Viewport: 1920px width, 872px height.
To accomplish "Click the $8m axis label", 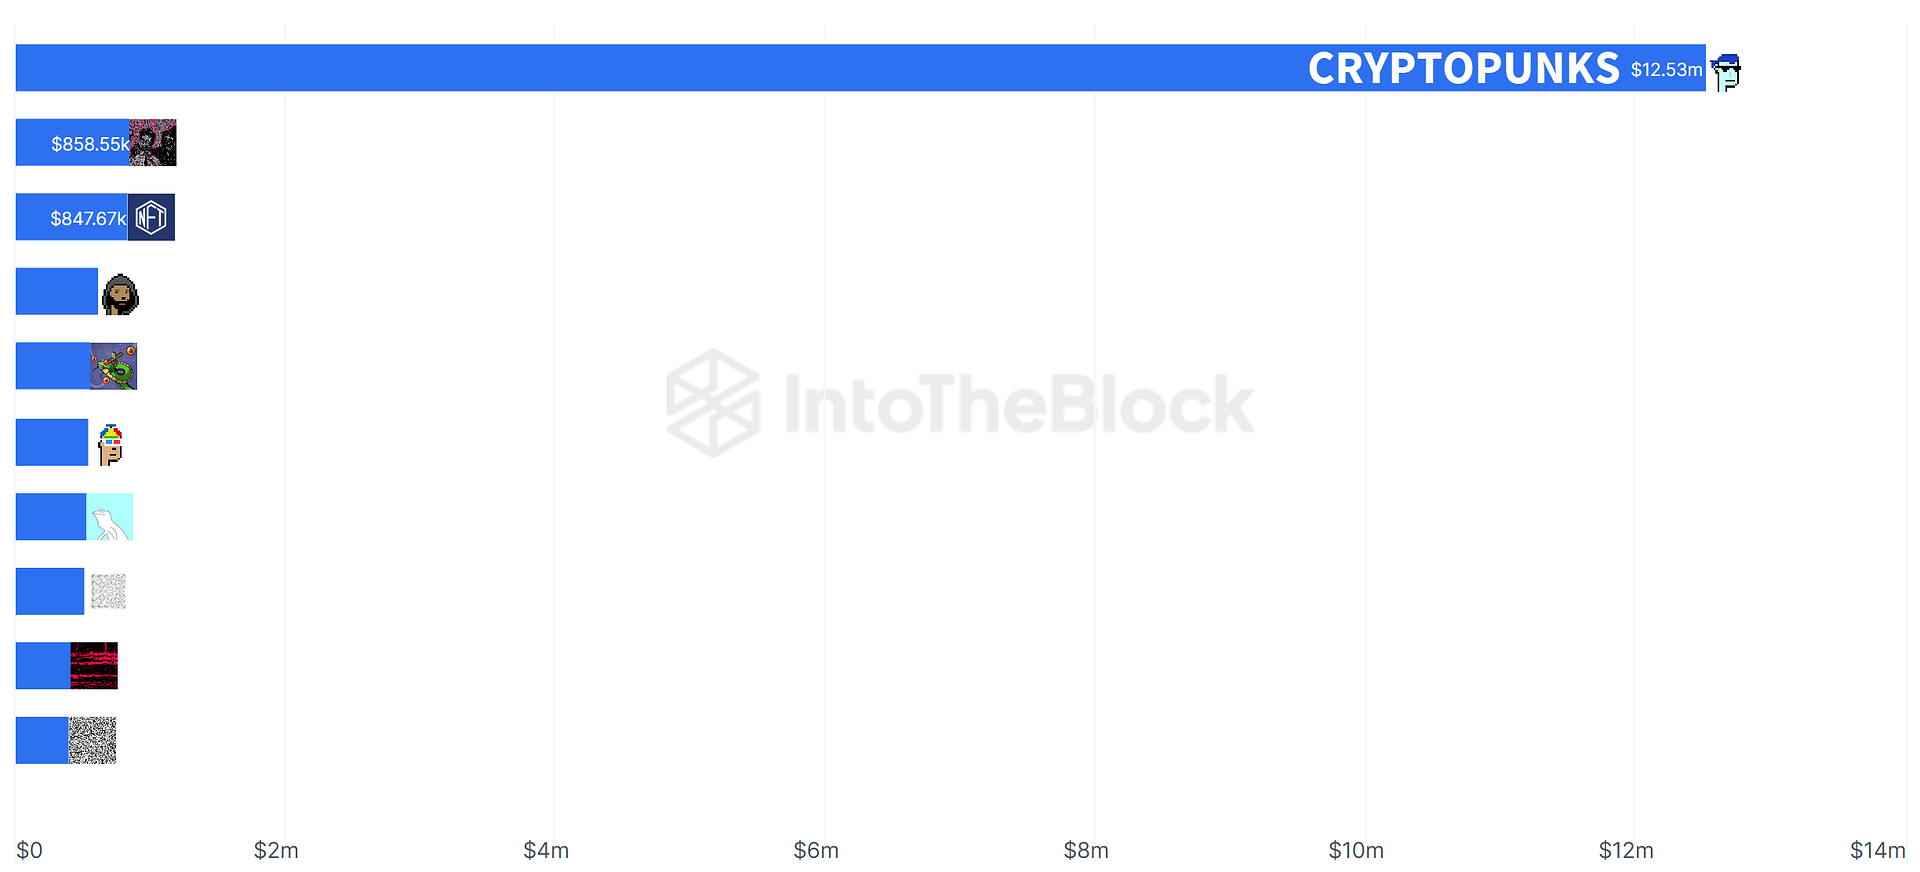I will (x=1086, y=850).
